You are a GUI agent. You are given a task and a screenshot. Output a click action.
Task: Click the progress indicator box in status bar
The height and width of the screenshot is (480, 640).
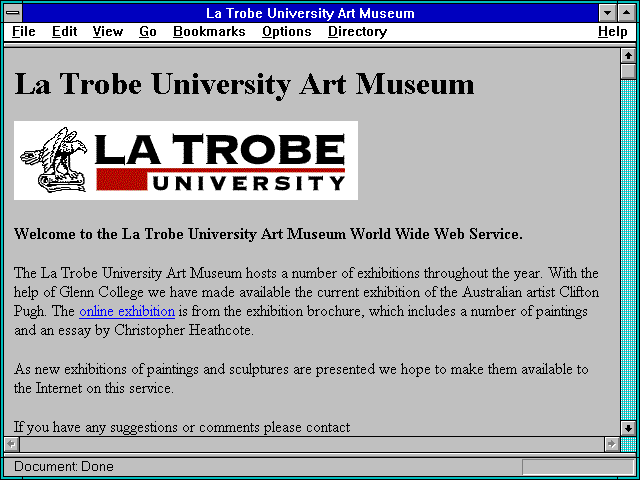[x=578, y=467]
